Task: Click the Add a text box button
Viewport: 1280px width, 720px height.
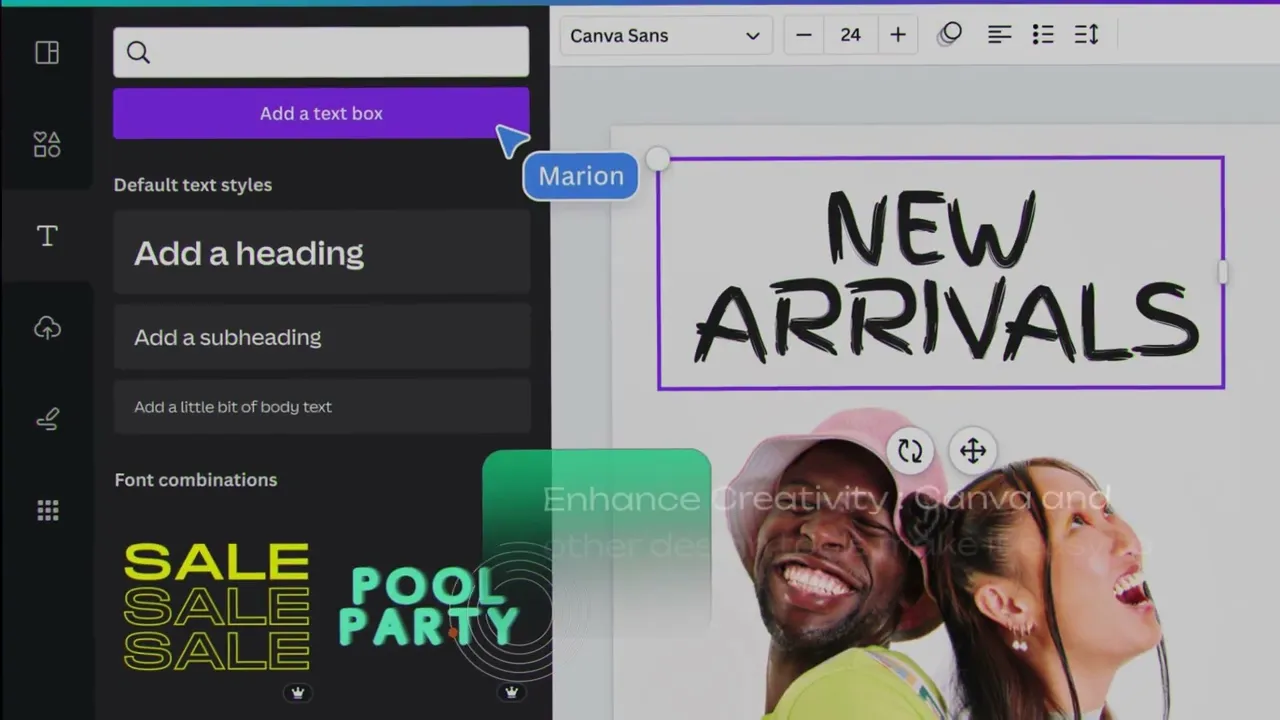Action: point(321,113)
